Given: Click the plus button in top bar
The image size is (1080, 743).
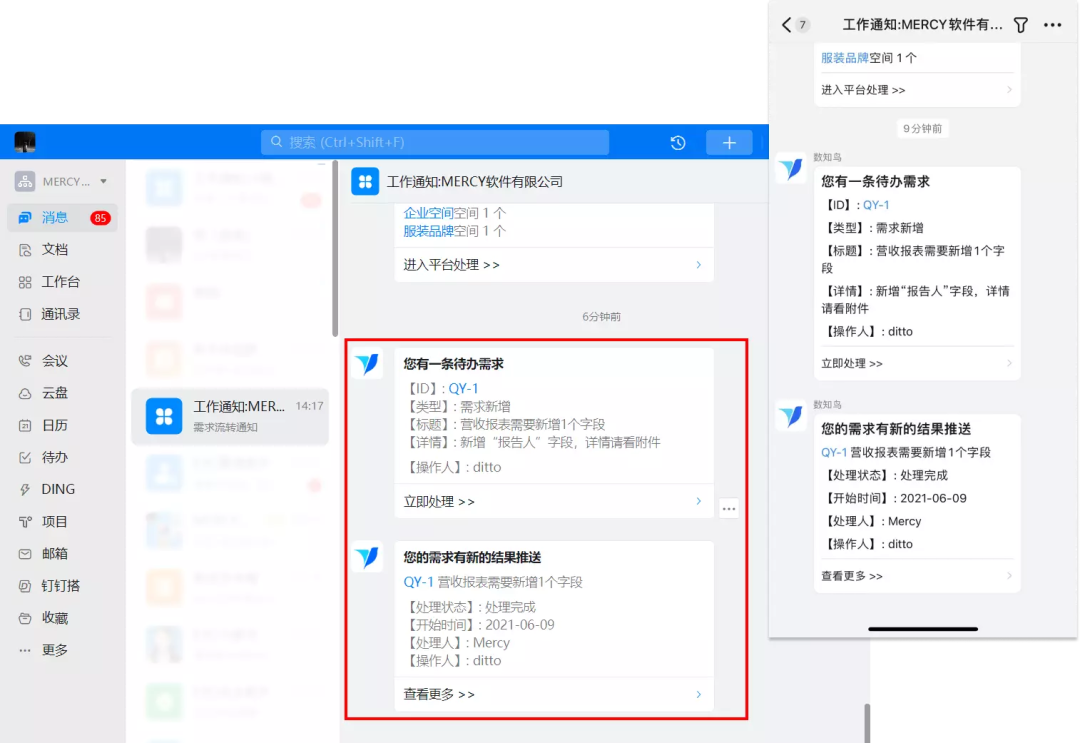Looking at the screenshot, I should tap(729, 143).
